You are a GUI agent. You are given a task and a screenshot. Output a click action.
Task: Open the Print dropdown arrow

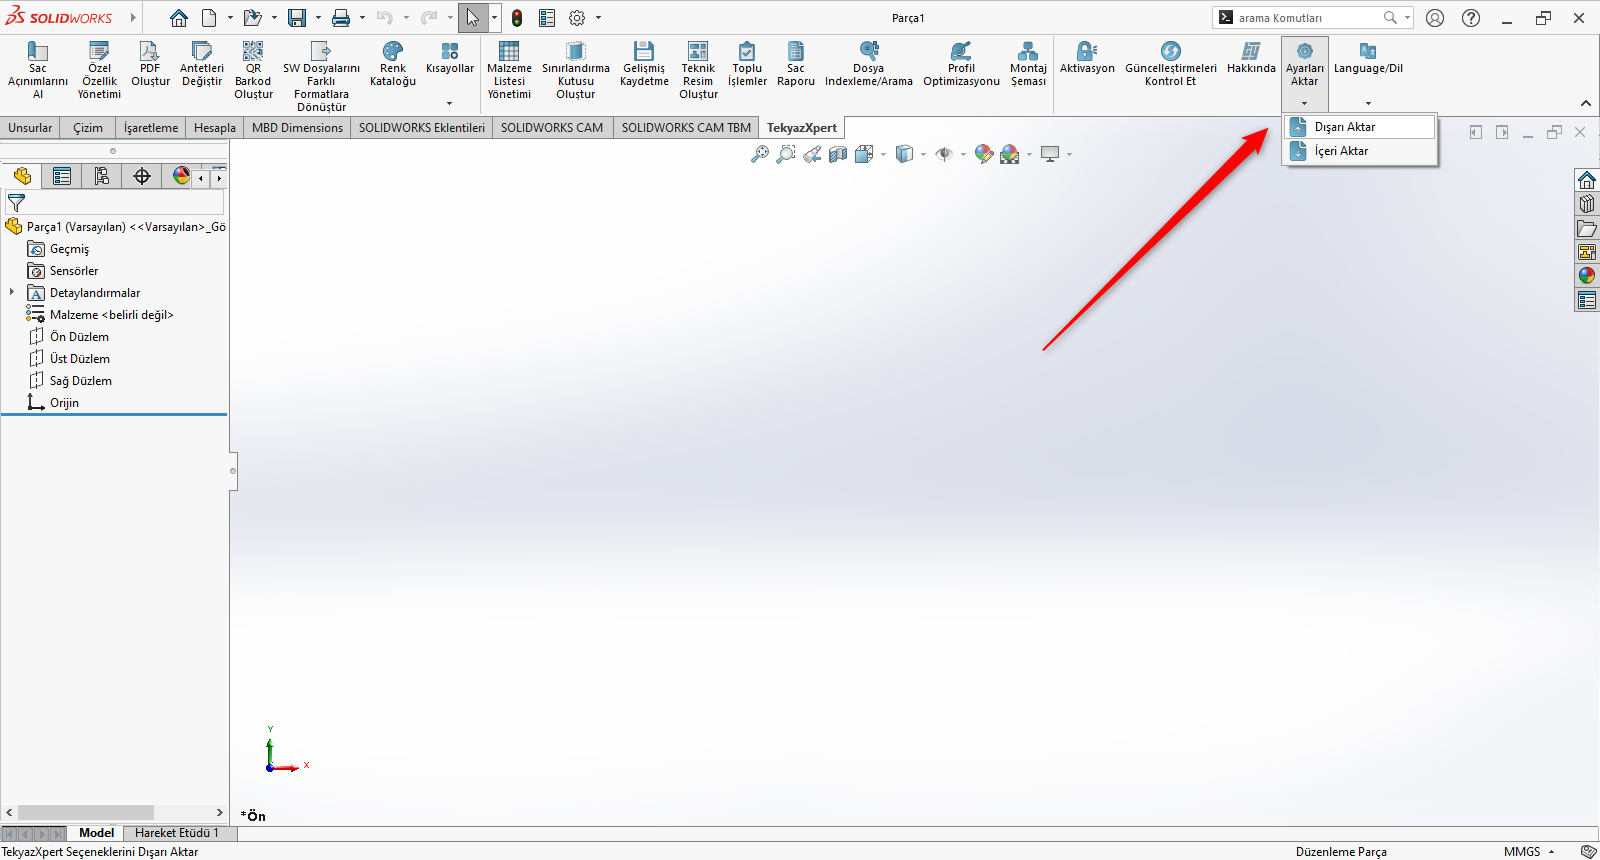(362, 18)
